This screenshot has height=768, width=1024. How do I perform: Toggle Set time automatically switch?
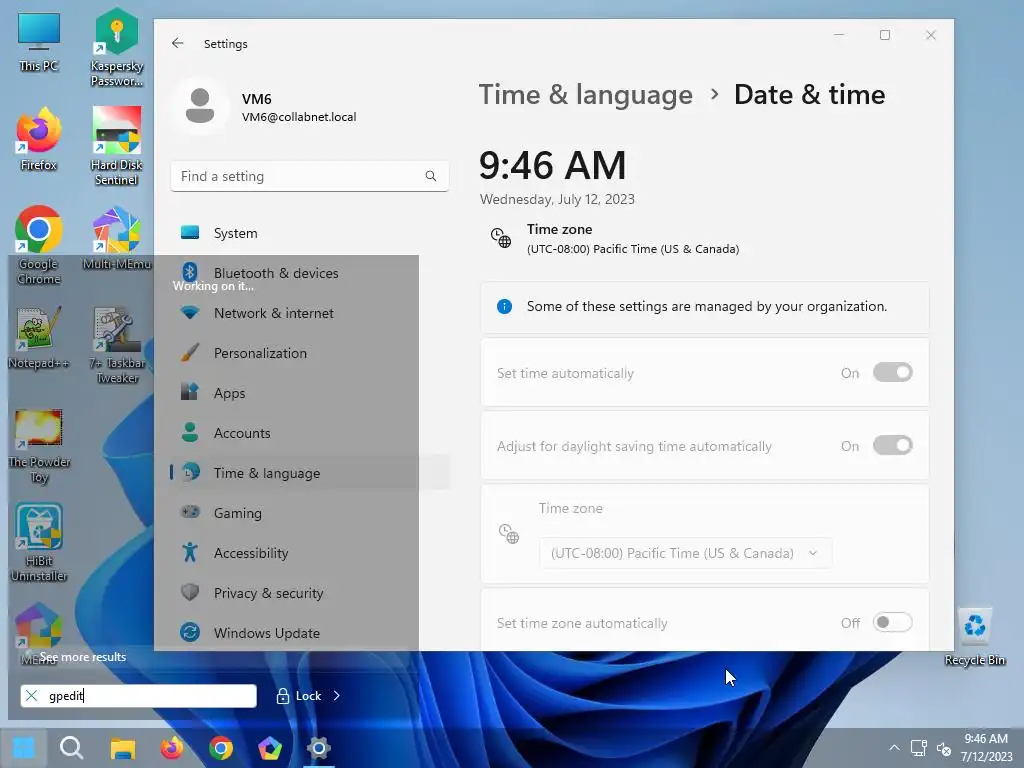click(893, 373)
